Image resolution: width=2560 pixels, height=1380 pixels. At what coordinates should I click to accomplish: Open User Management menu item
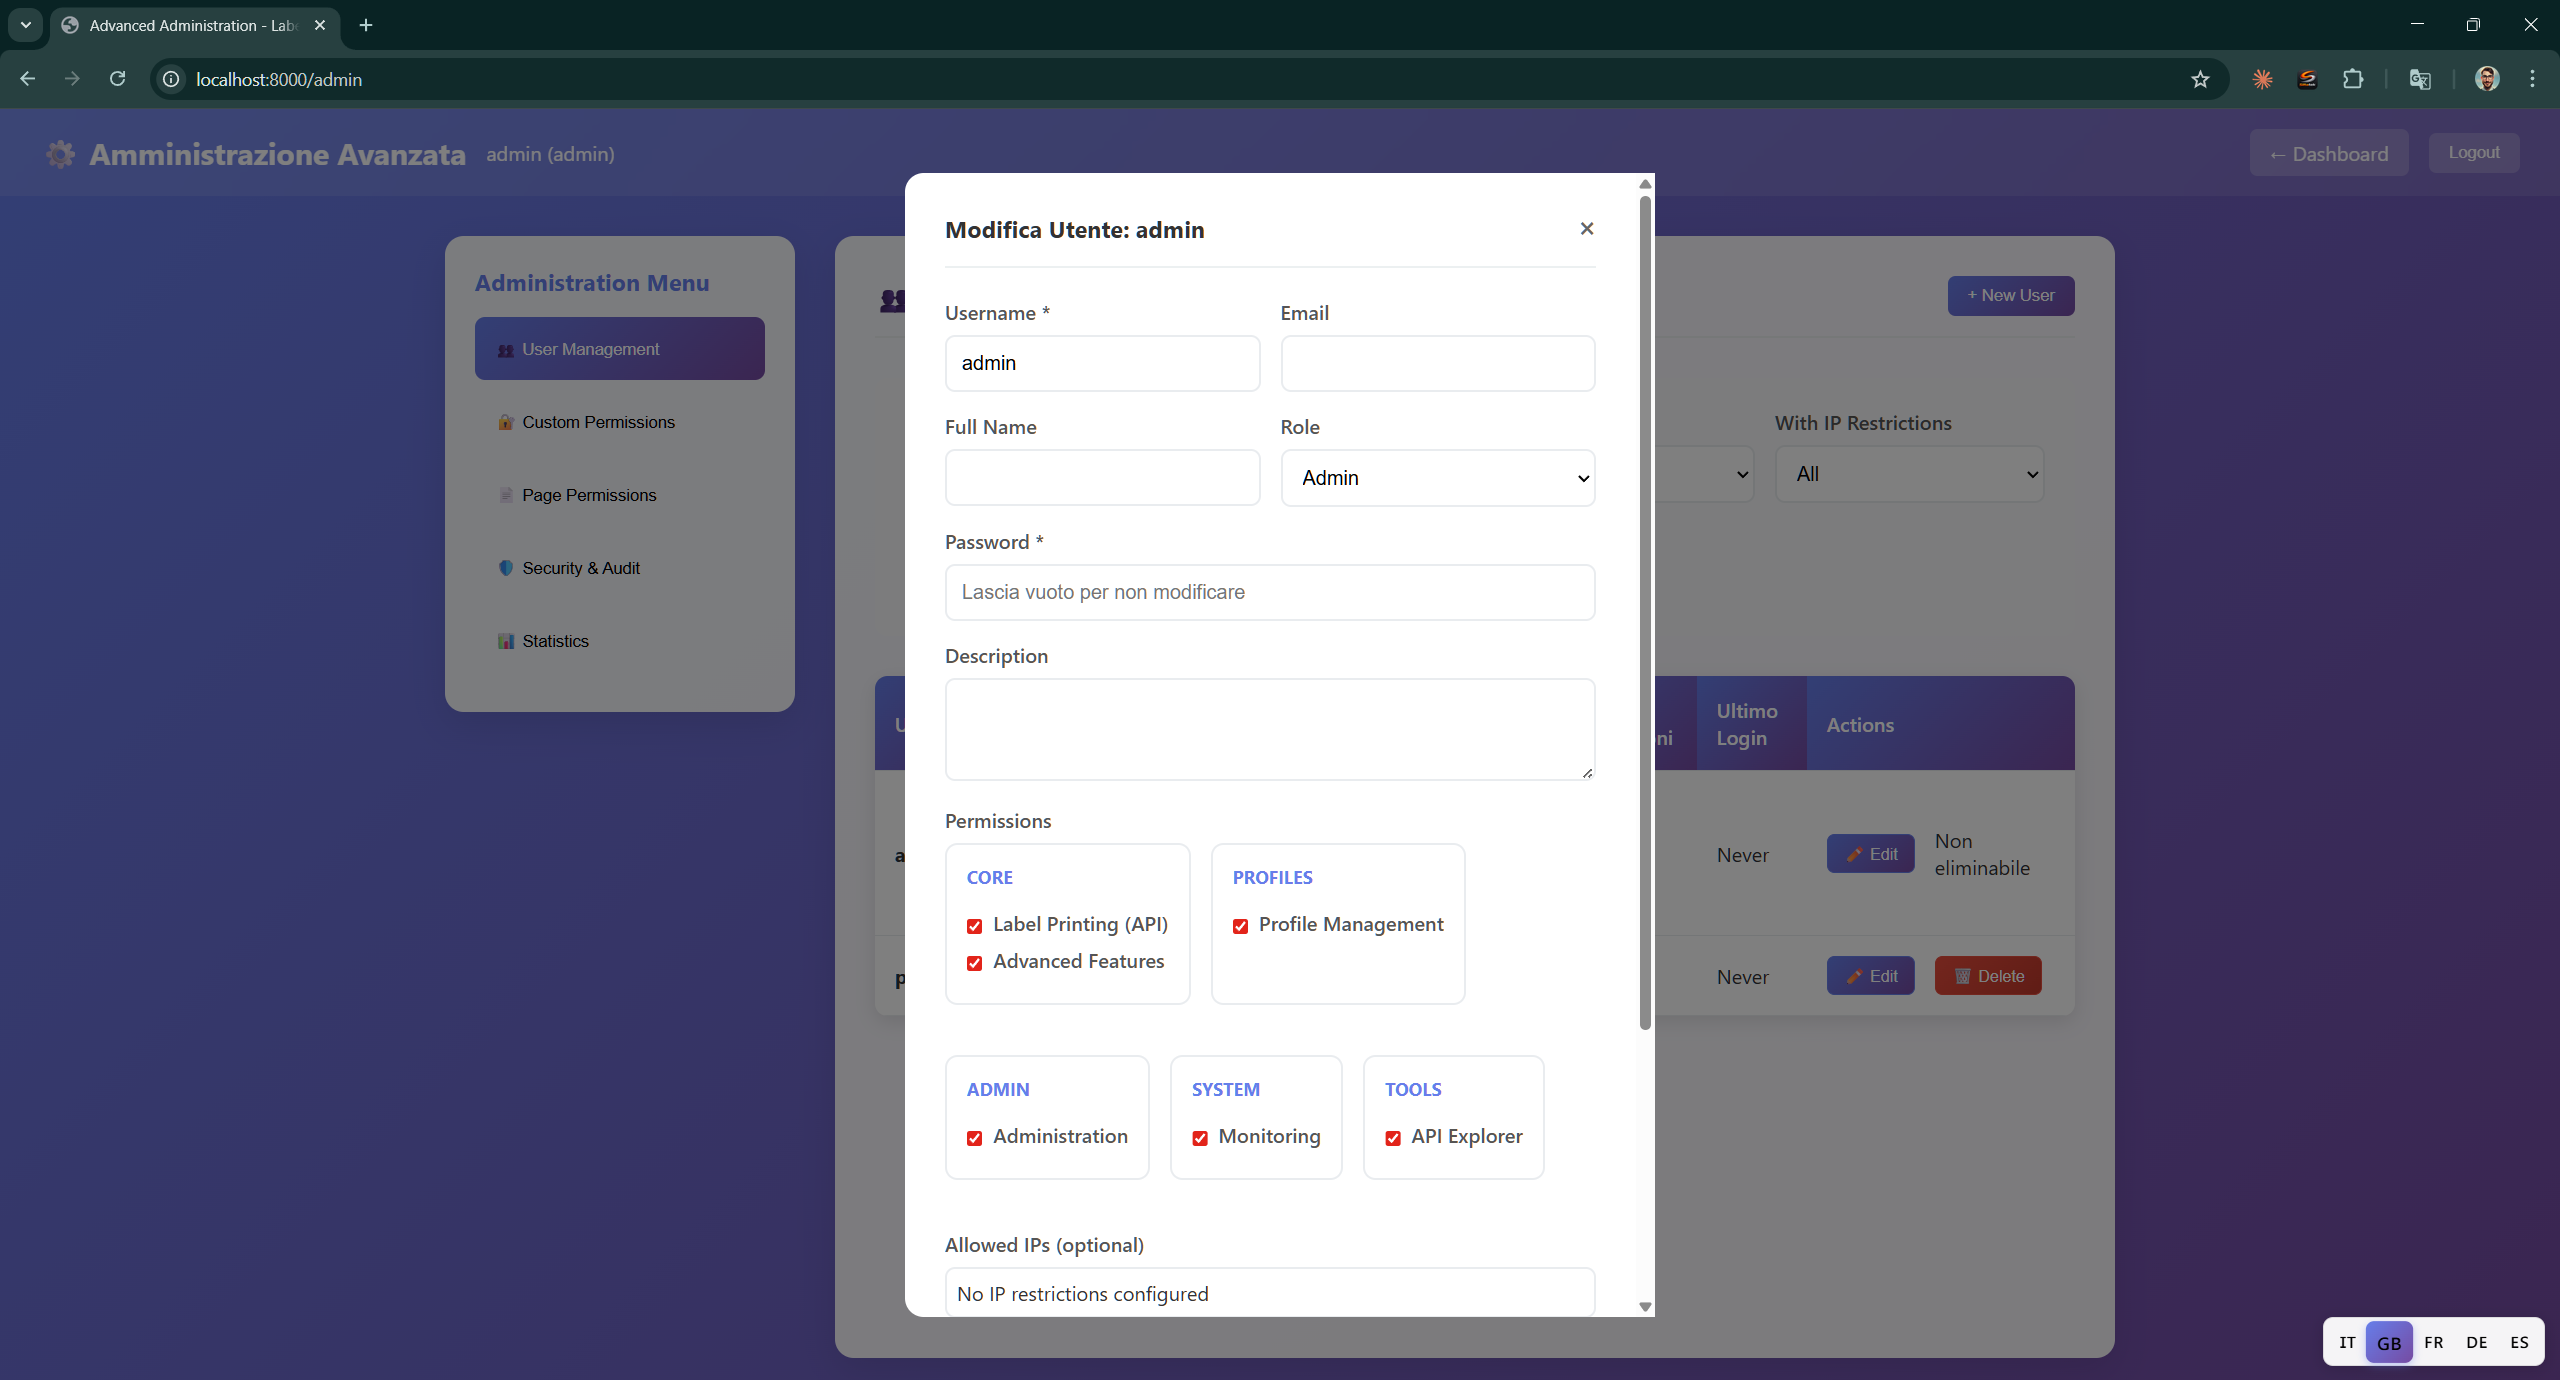click(x=620, y=349)
